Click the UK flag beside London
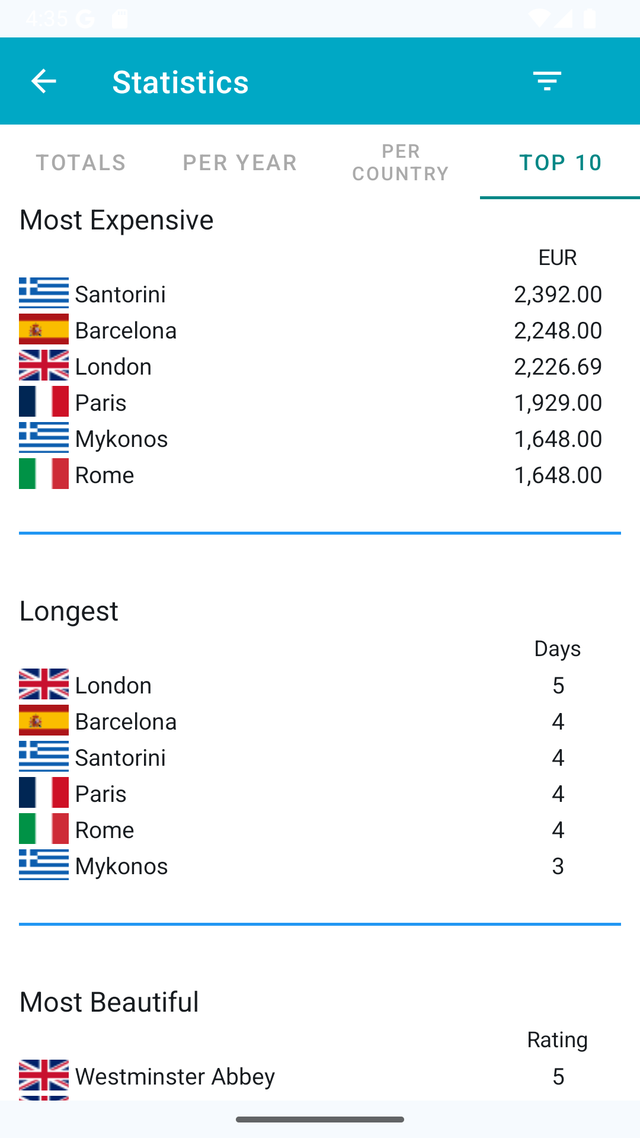The width and height of the screenshot is (640, 1138). click(42, 365)
